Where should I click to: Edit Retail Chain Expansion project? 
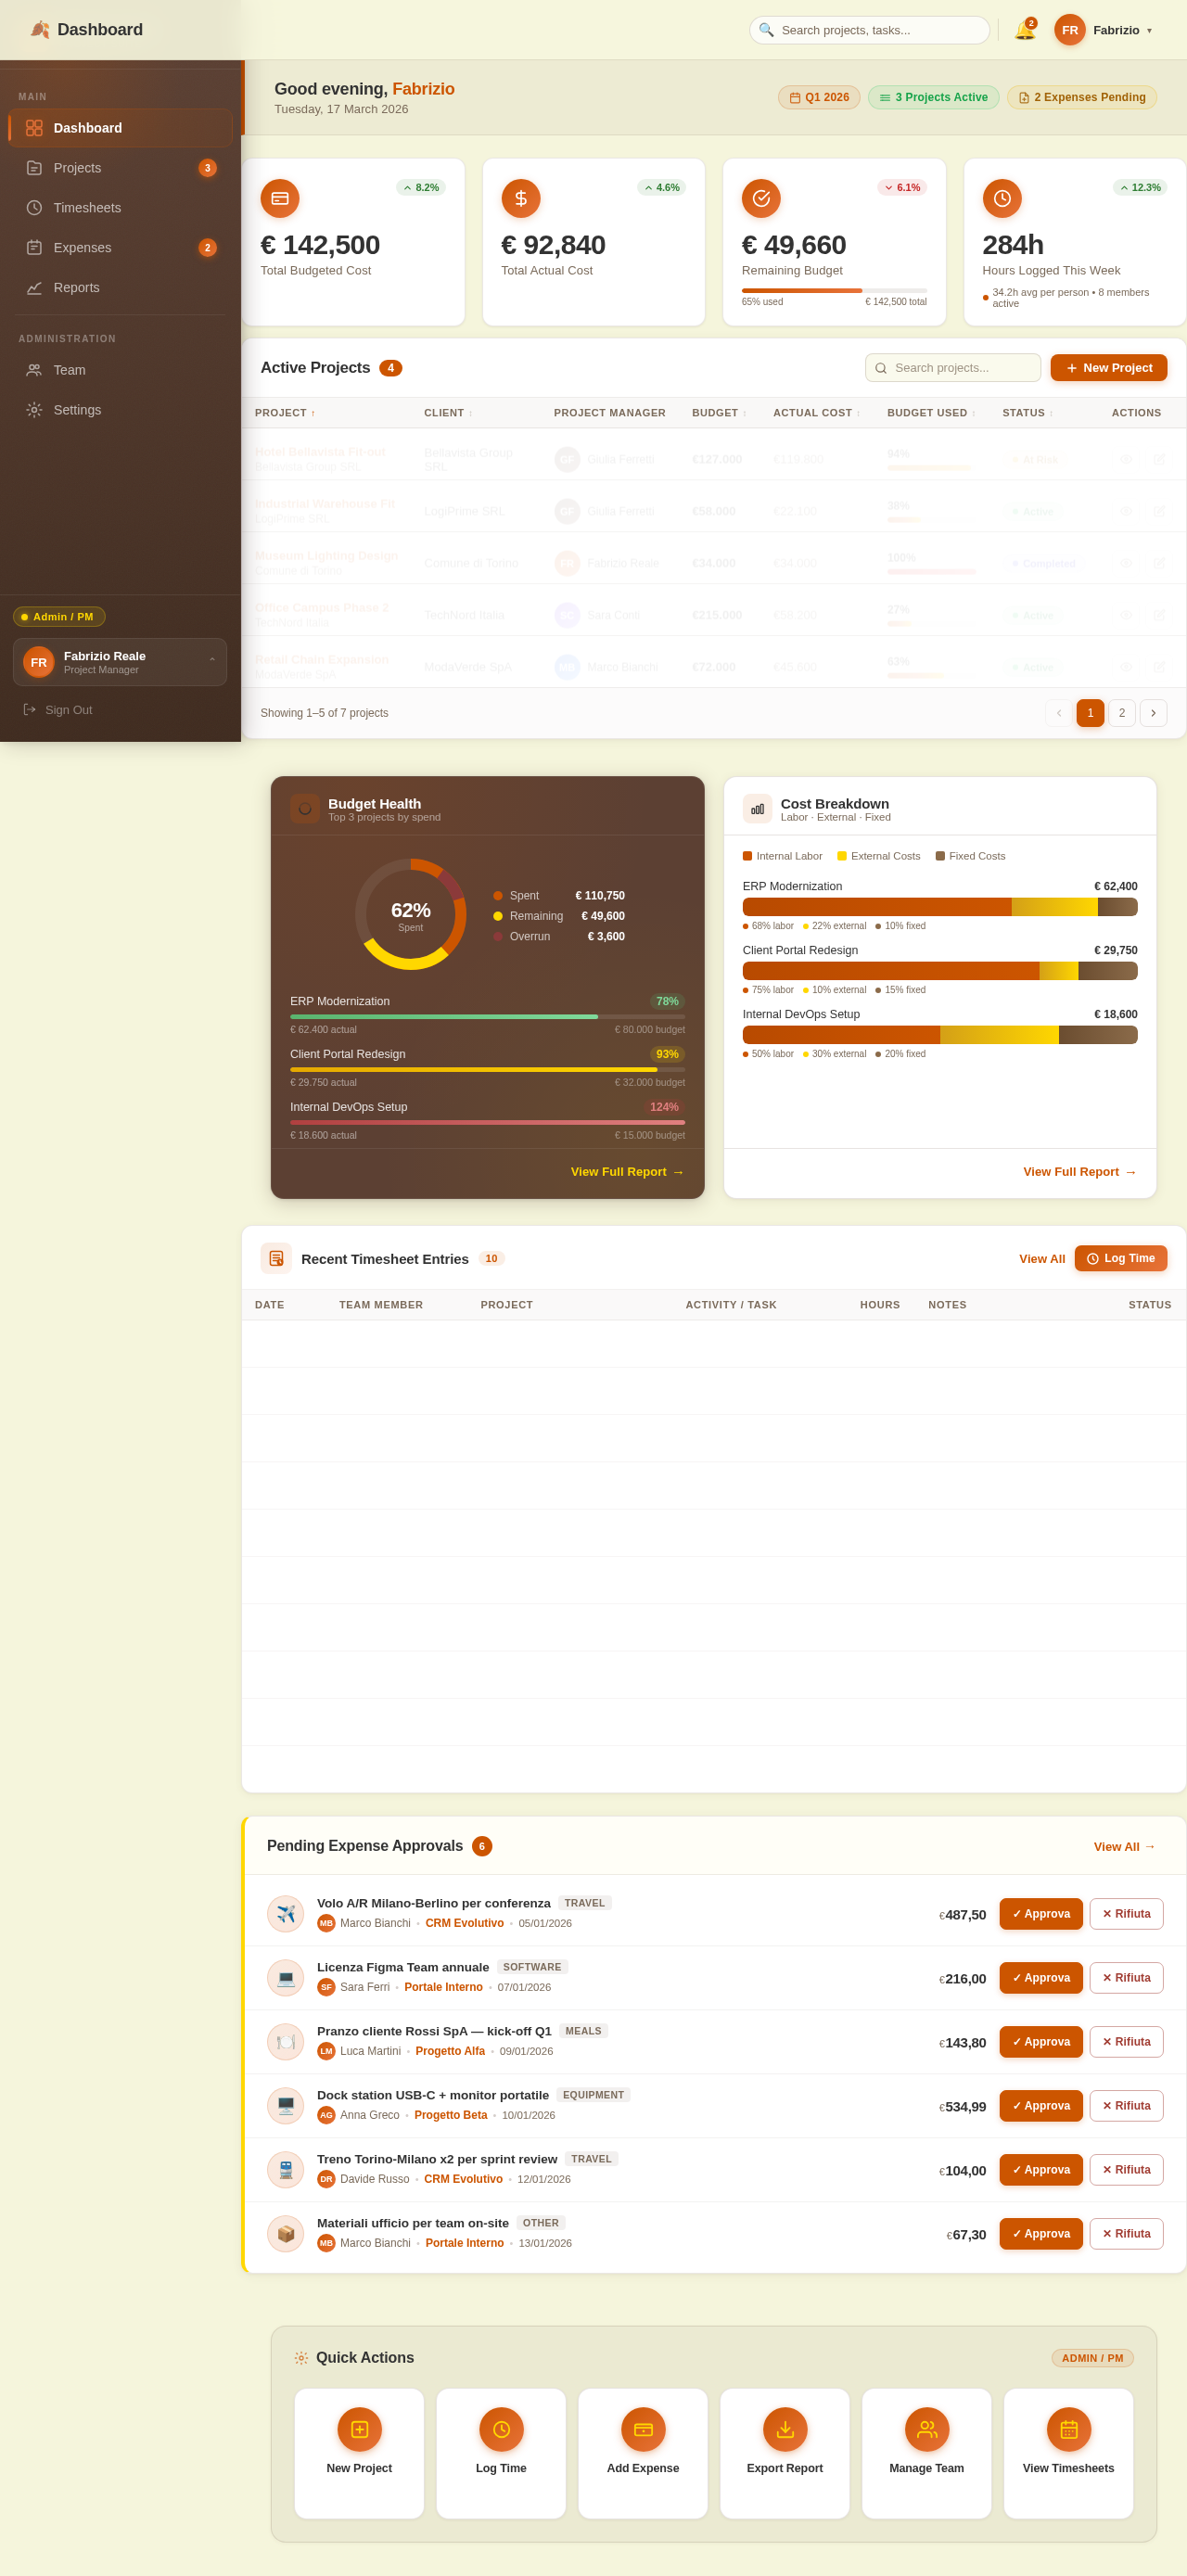tap(1159, 667)
